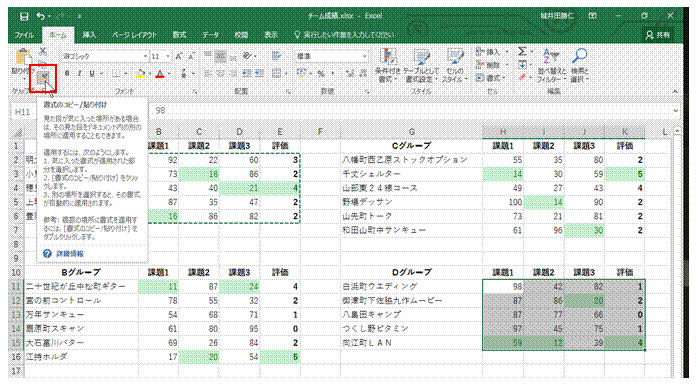
Task: Toggle Italic formatting
Action: [x=79, y=73]
